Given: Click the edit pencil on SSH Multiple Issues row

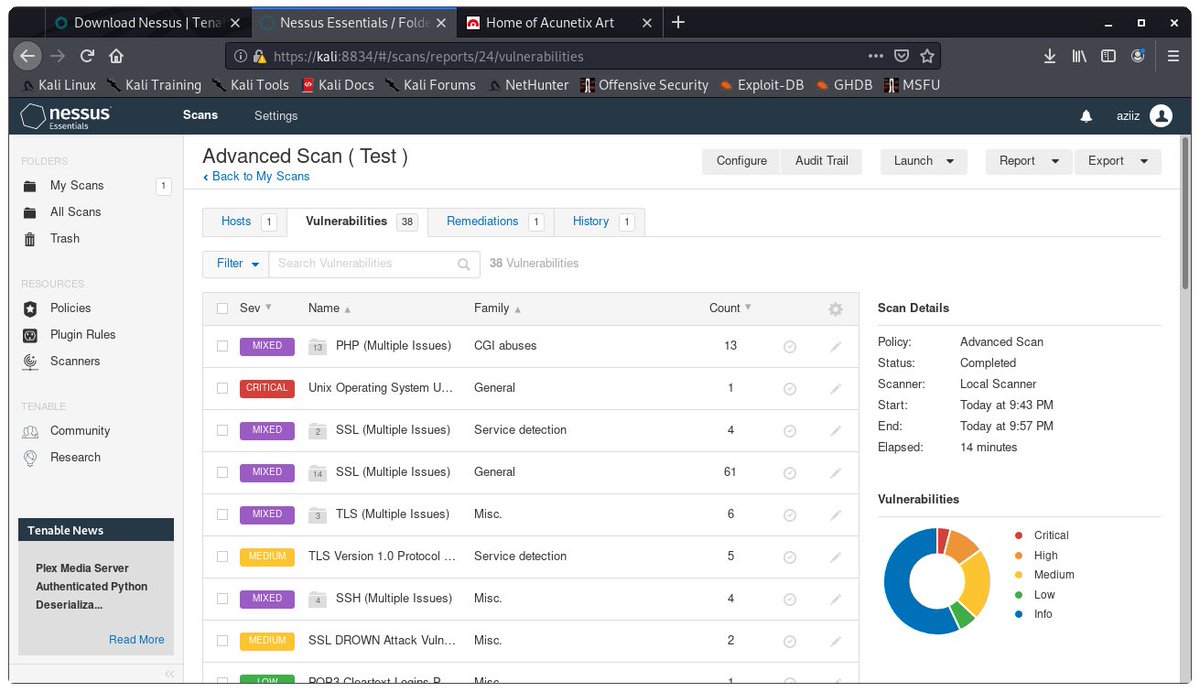Looking at the screenshot, I should click(836, 598).
